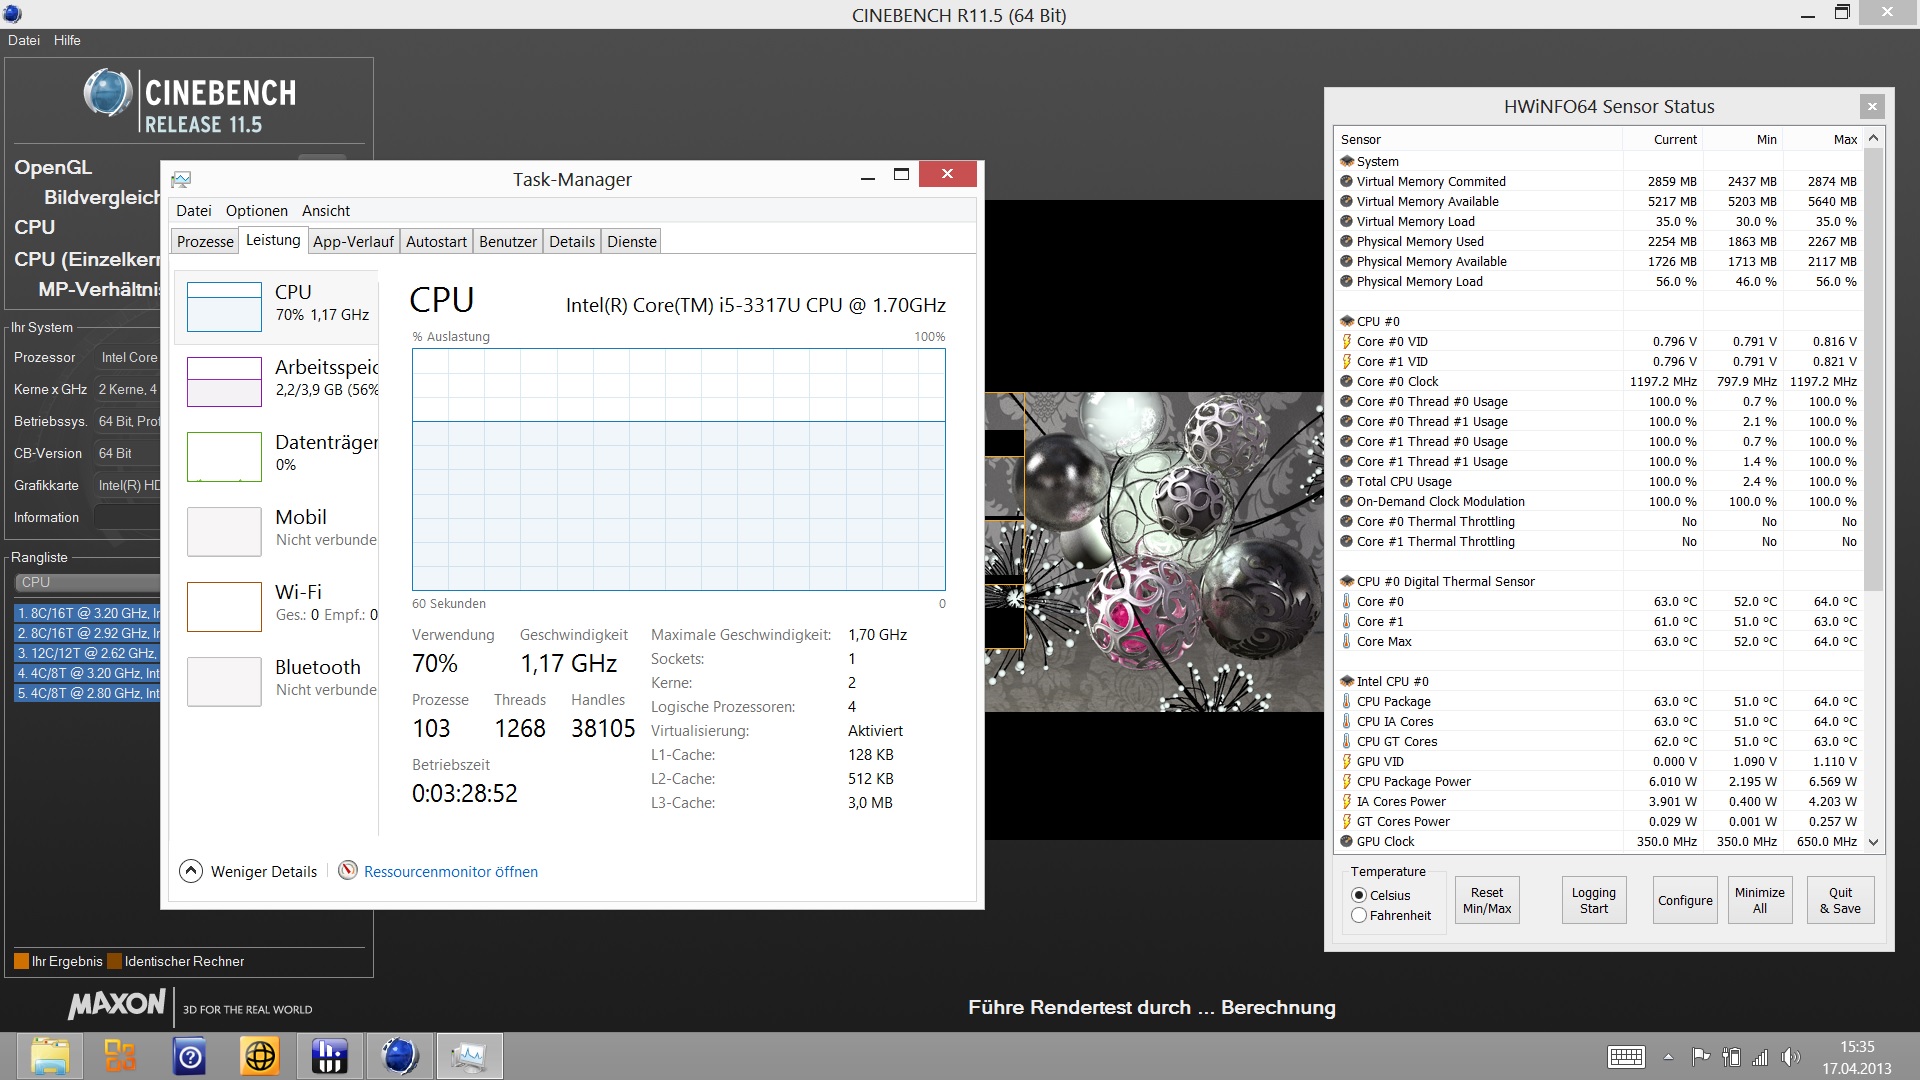Click the volume speaker tray icon
Viewport: 1920px width, 1080px height.
point(1790,1057)
